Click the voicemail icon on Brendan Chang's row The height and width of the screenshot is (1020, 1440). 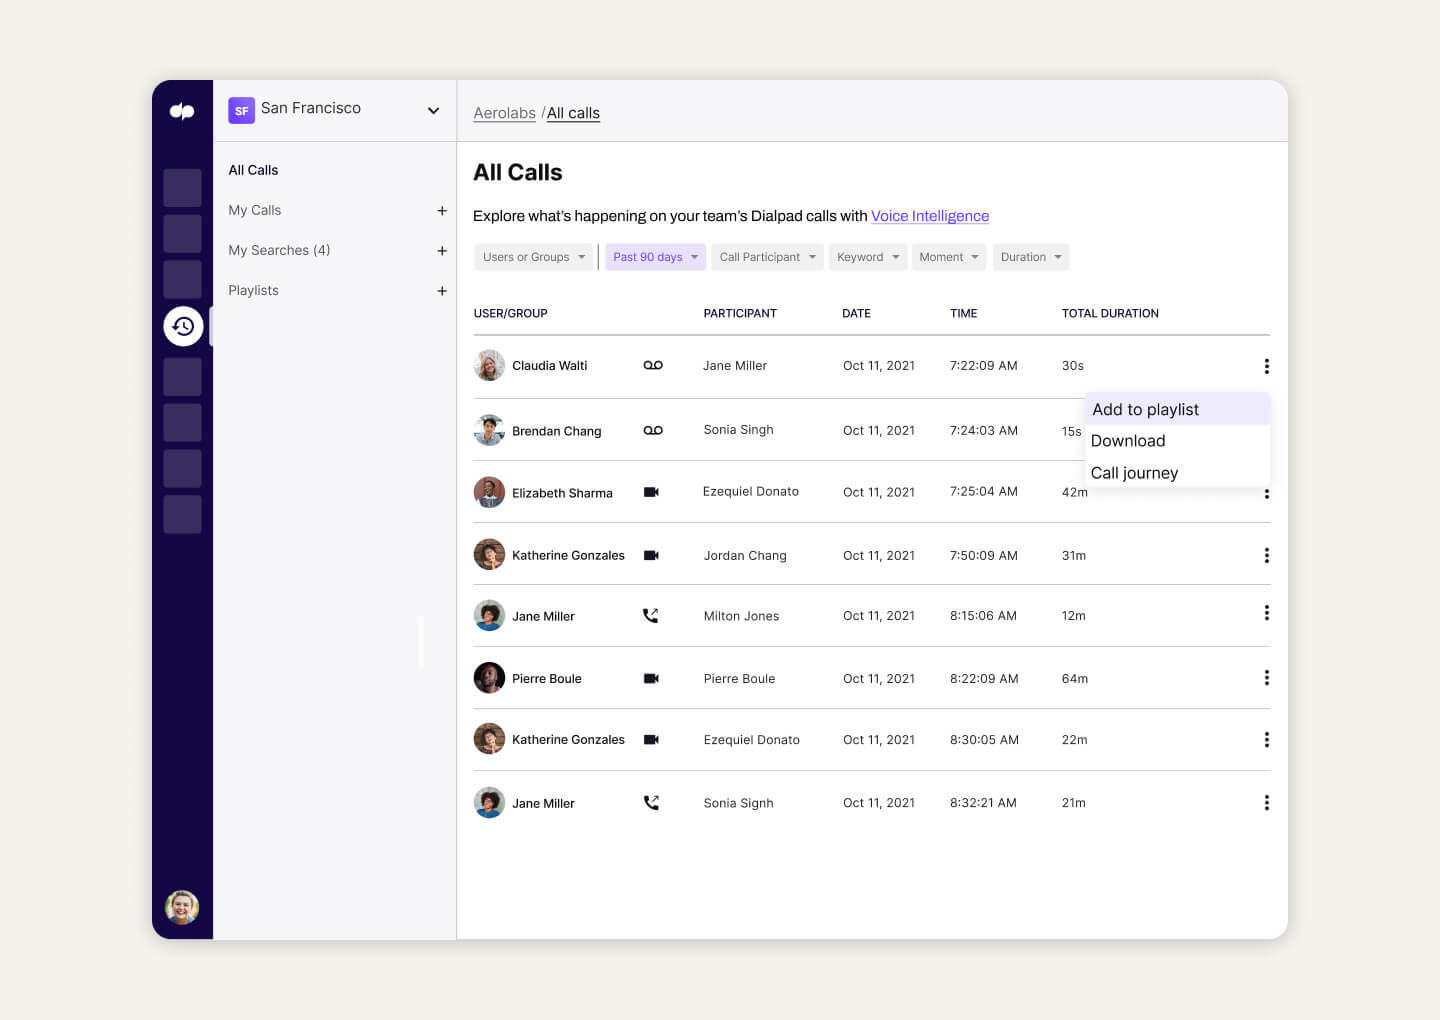coord(653,429)
